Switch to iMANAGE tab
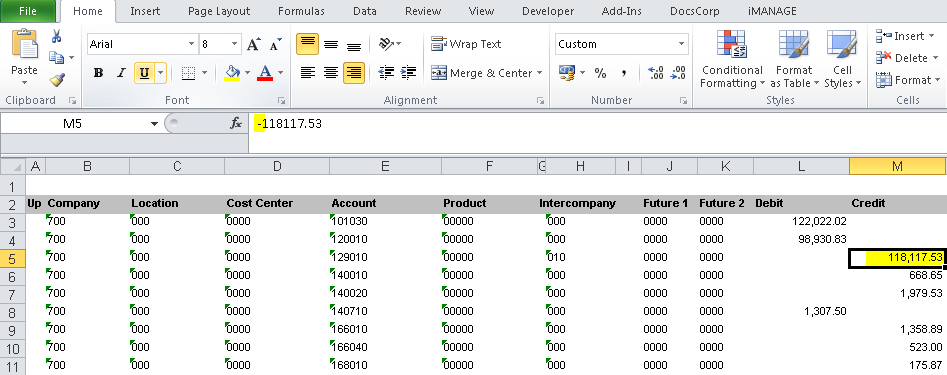947x375 pixels. coord(771,11)
